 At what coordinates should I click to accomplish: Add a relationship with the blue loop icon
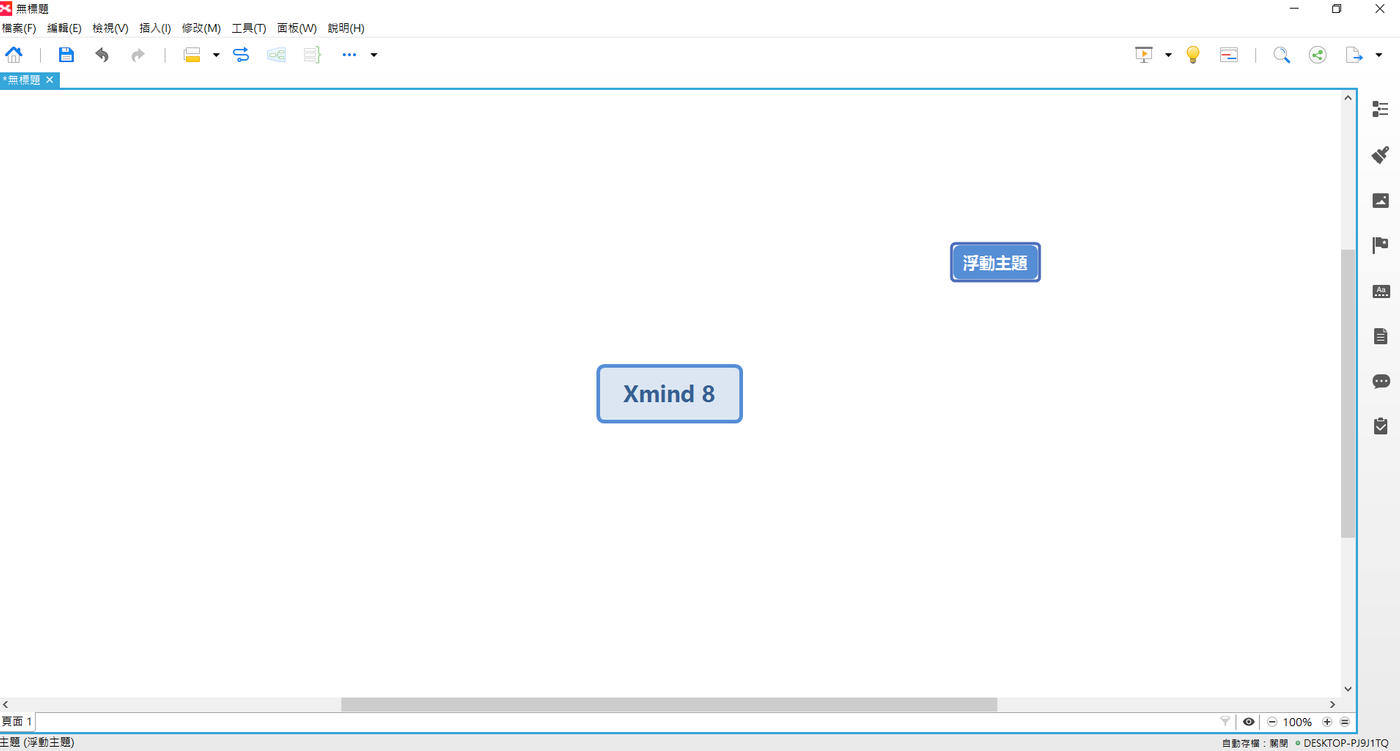(241, 55)
